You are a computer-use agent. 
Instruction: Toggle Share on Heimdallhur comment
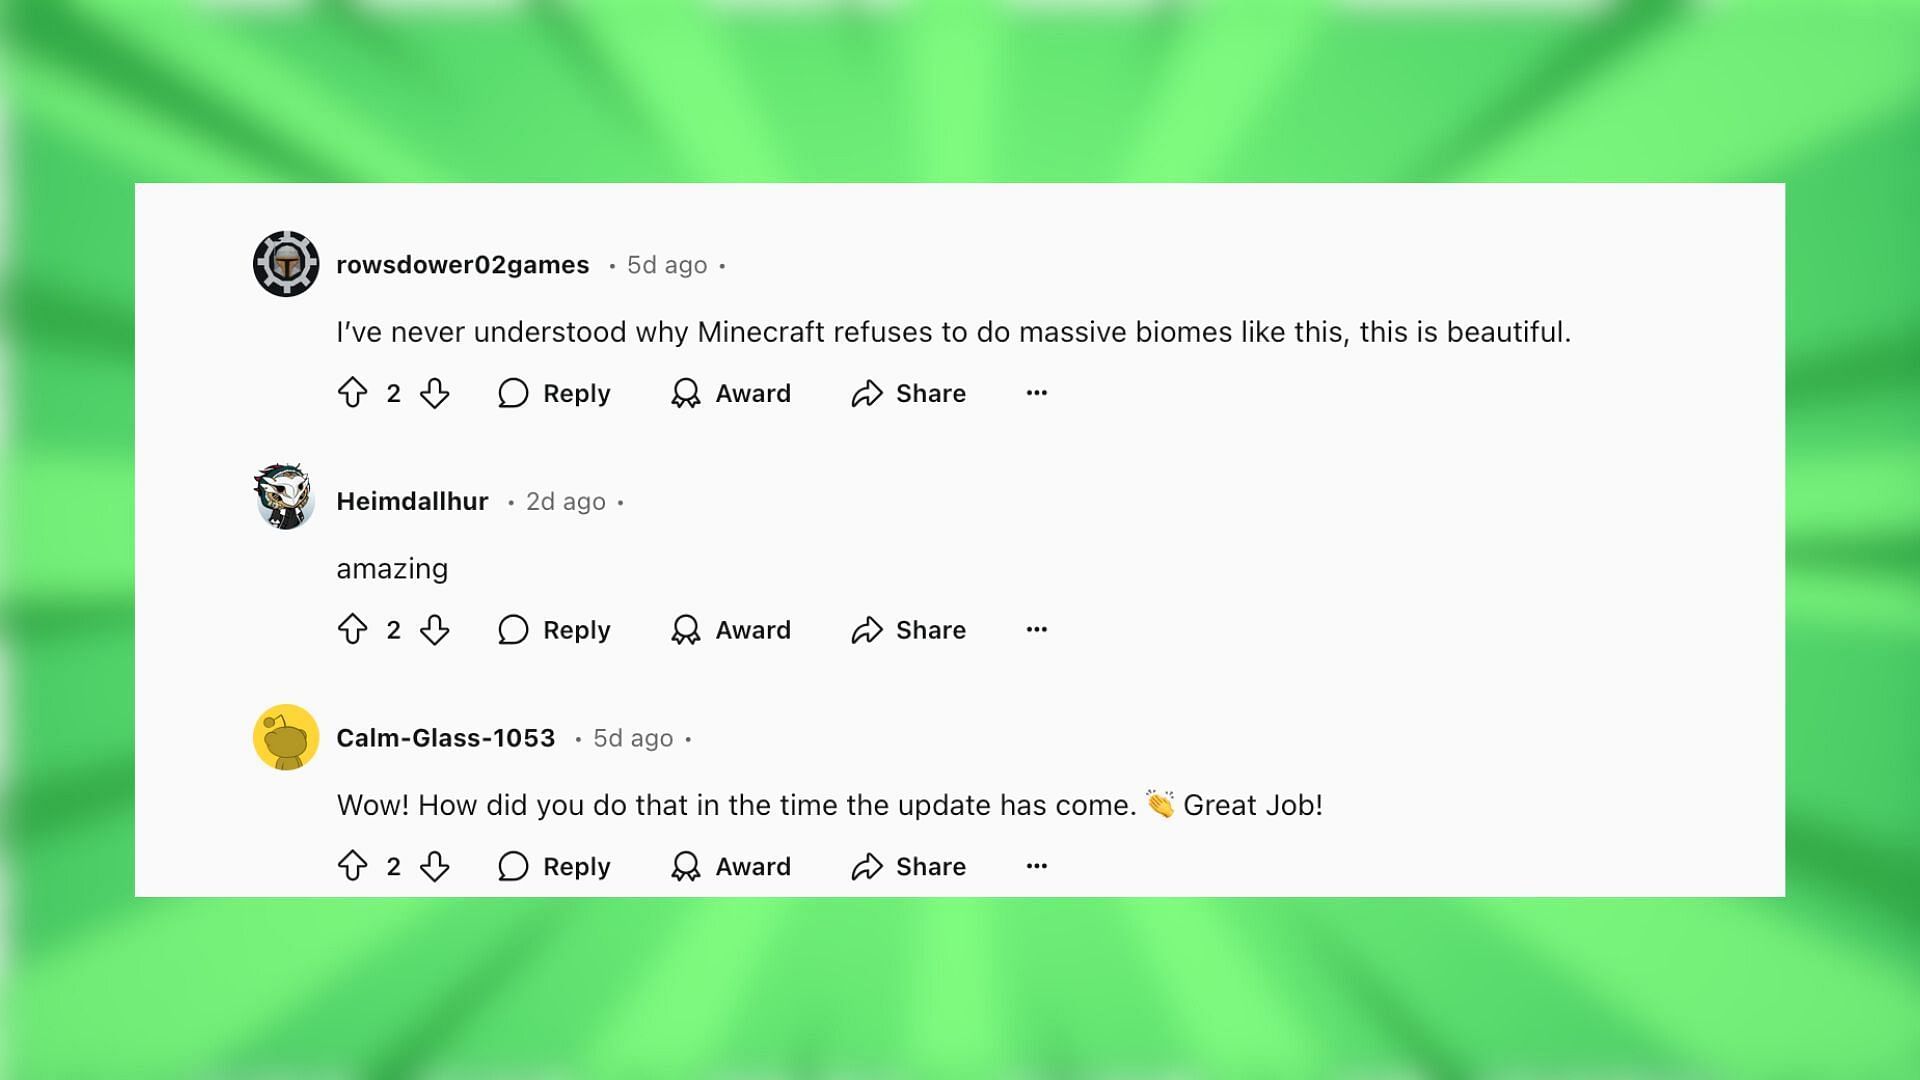(x=909, y=629)
